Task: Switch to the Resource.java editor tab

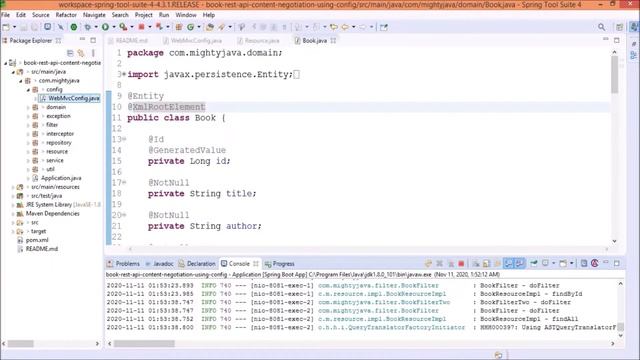Action: (258, 40)
